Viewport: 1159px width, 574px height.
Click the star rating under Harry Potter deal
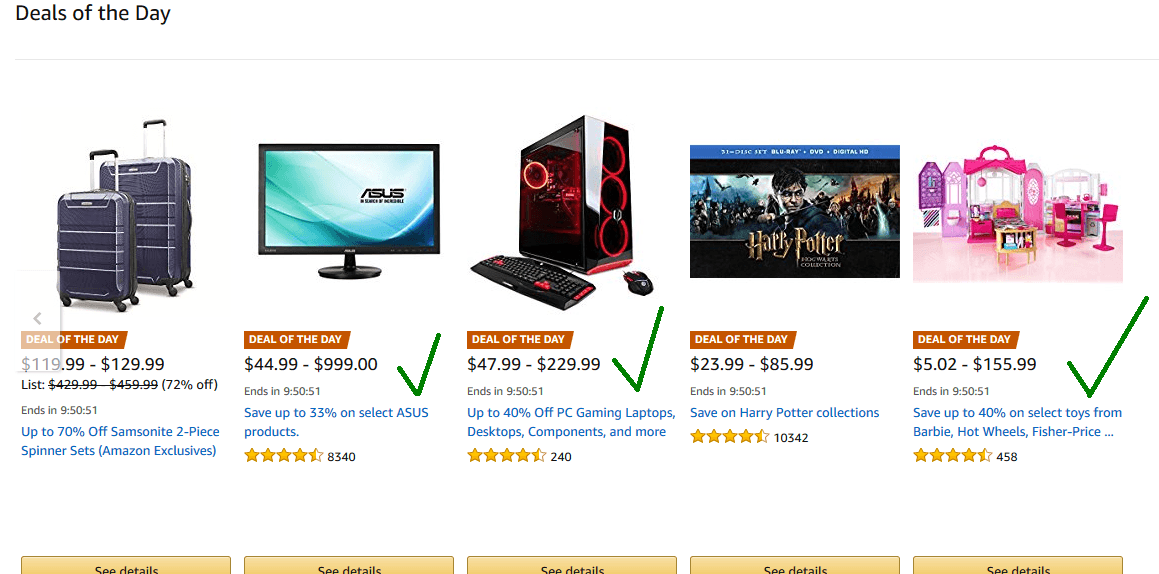[x=730, y=437]
